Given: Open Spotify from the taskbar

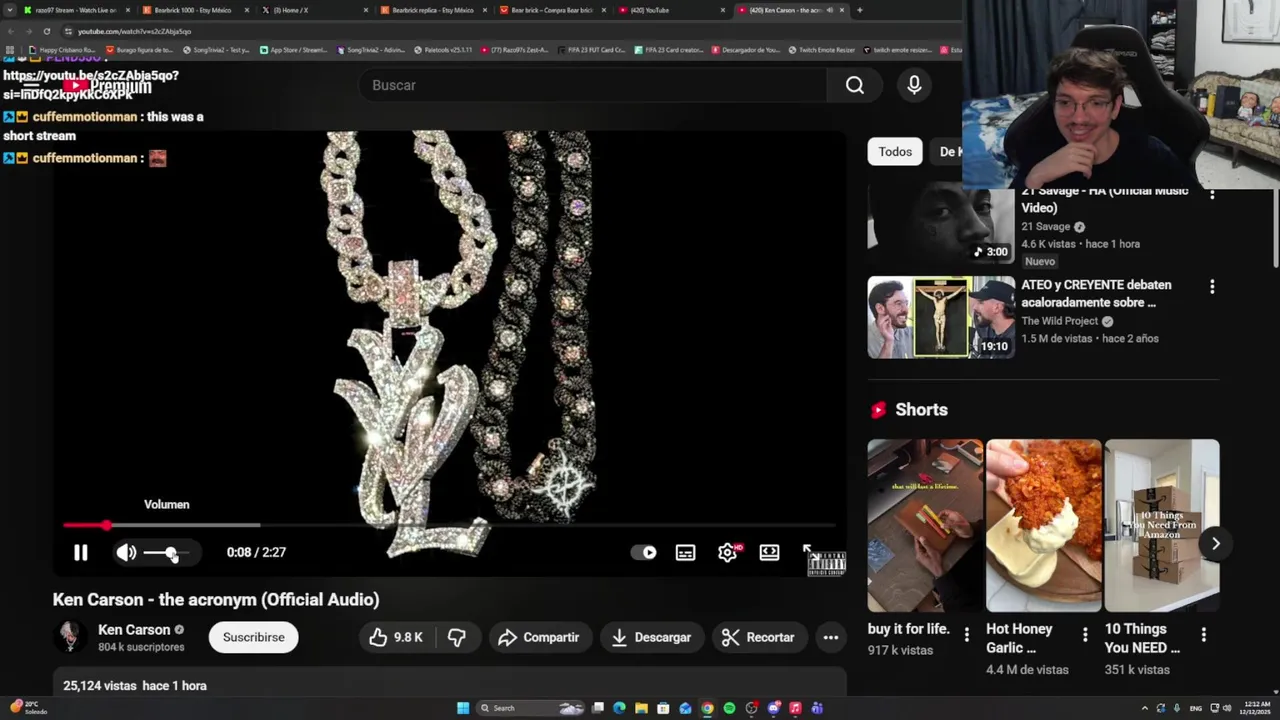Looking at the screenshot, I should coord(729,708).
